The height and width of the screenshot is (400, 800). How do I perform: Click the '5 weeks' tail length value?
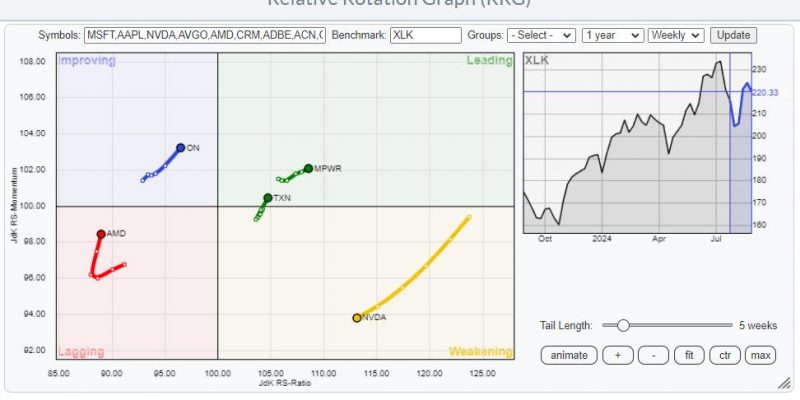[758, 326]
